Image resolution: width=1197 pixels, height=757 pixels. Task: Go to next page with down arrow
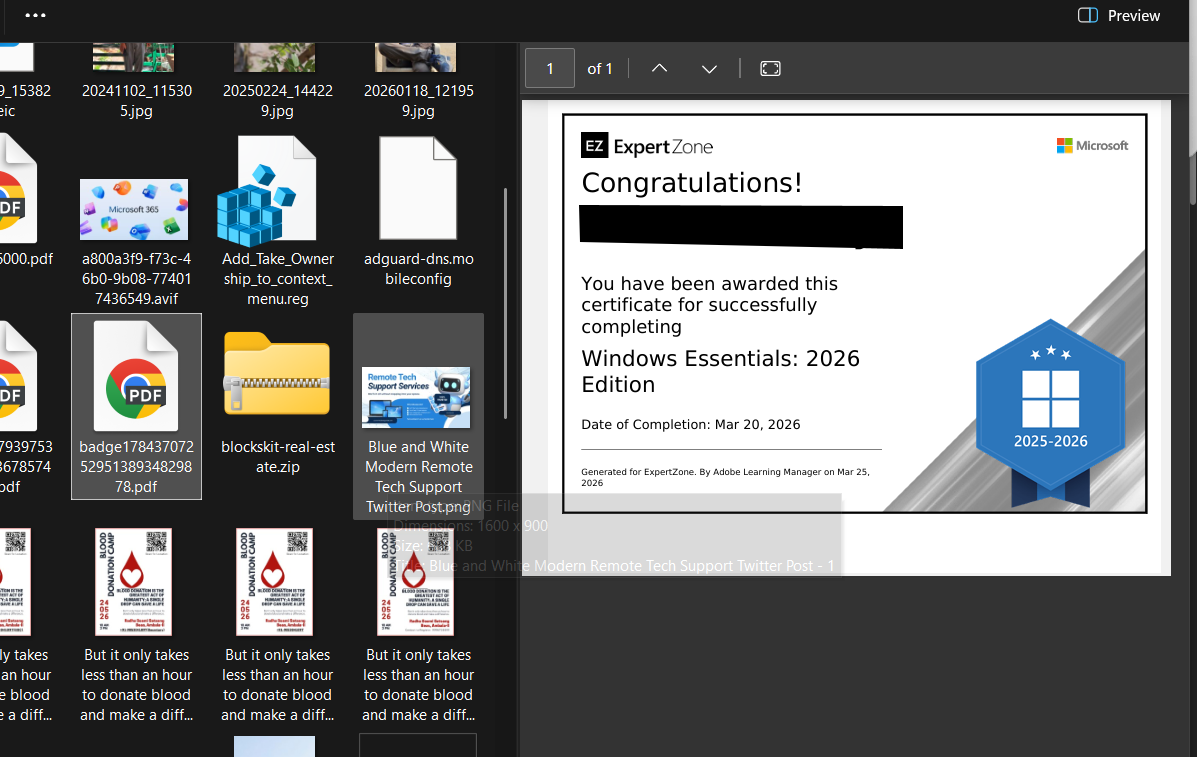(709, 69)
